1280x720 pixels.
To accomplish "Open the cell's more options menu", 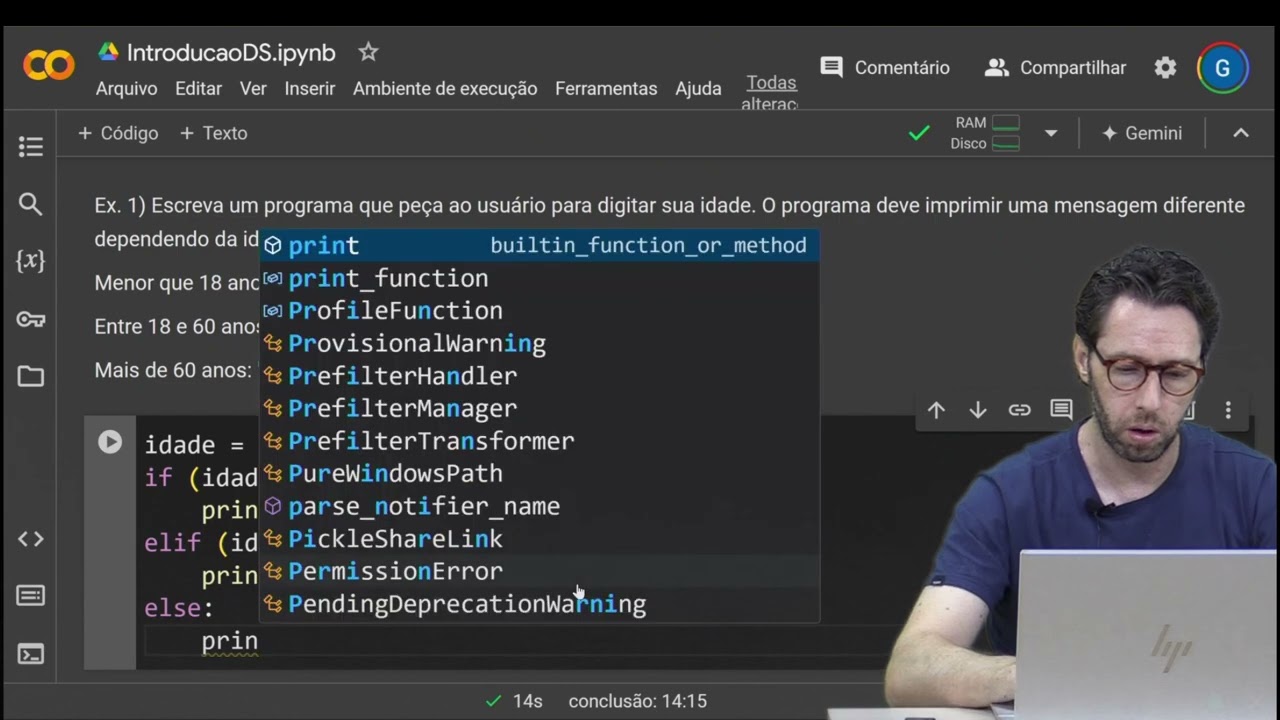I will 1228,410.
